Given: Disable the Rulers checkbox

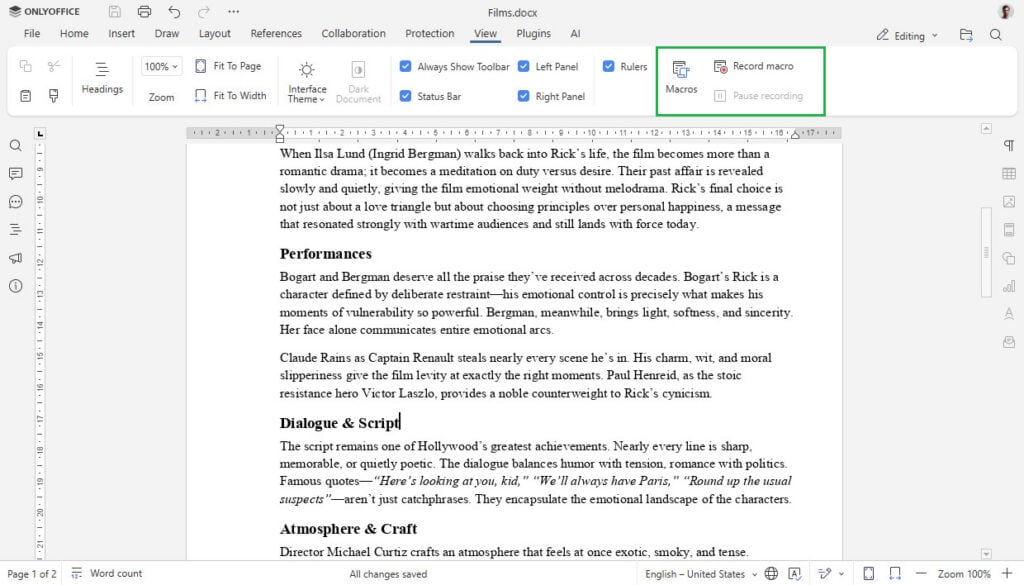Looking at the screenshot, I should (611, 66).
